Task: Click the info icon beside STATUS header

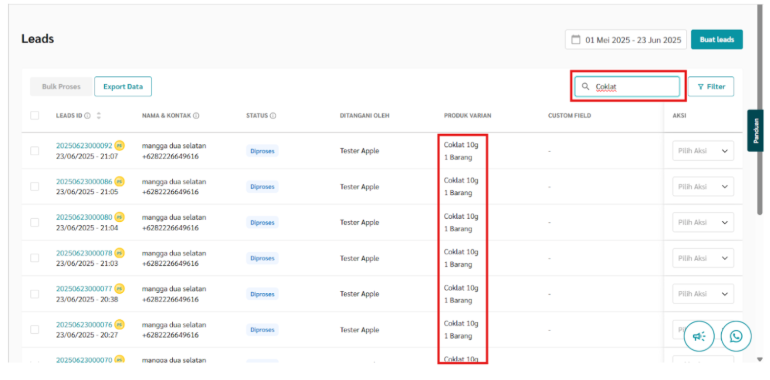Action: click(x=273, y=116)
